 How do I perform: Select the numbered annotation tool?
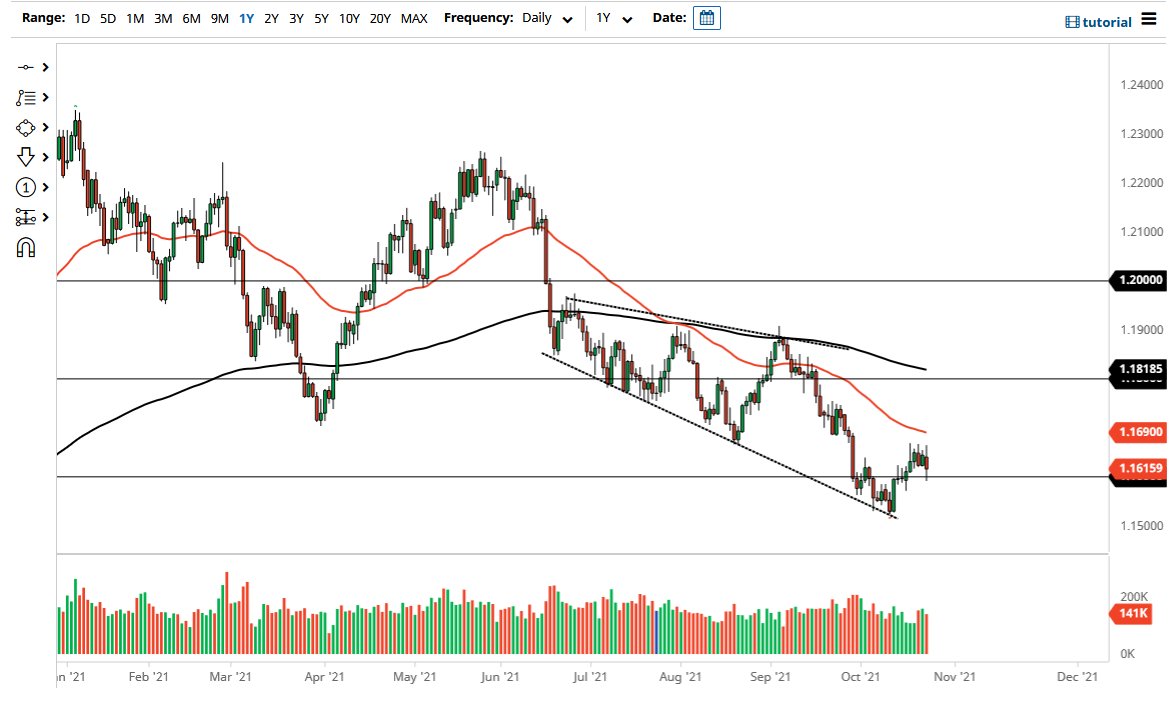pyautogui.click(x=27, y=187)
